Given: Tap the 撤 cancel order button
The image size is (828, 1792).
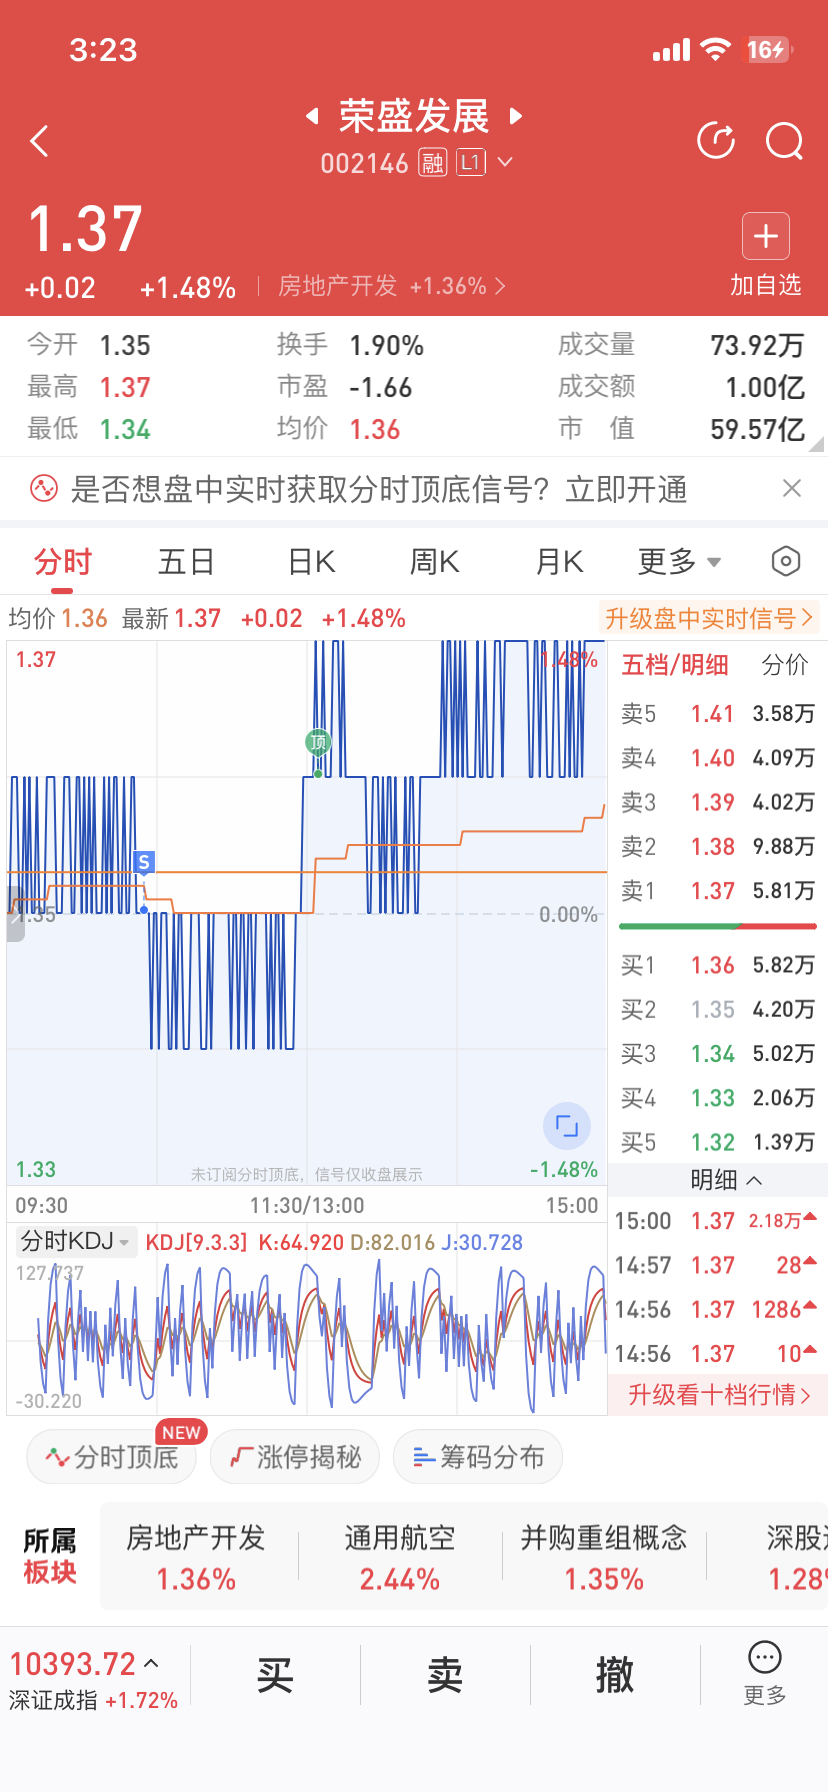Looking at the screenshot, I should [x=615, y=1675].
